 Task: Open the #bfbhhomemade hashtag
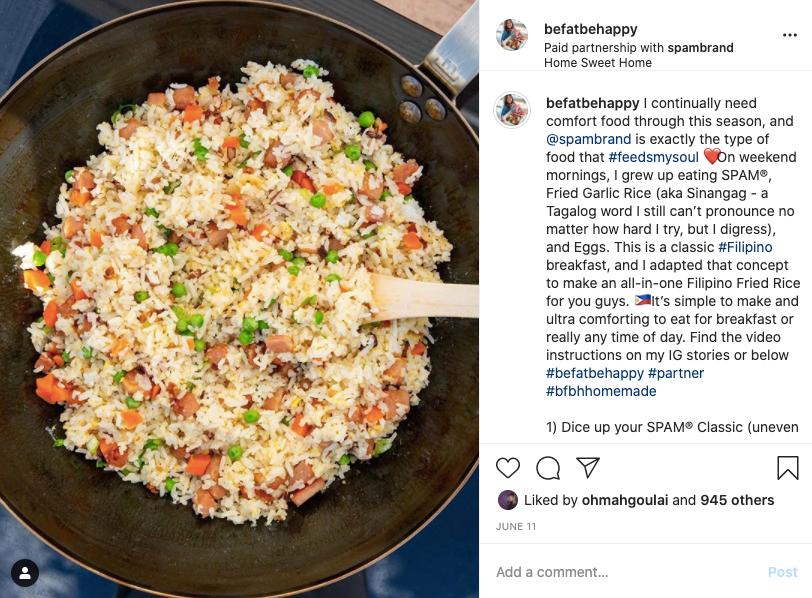601,391
